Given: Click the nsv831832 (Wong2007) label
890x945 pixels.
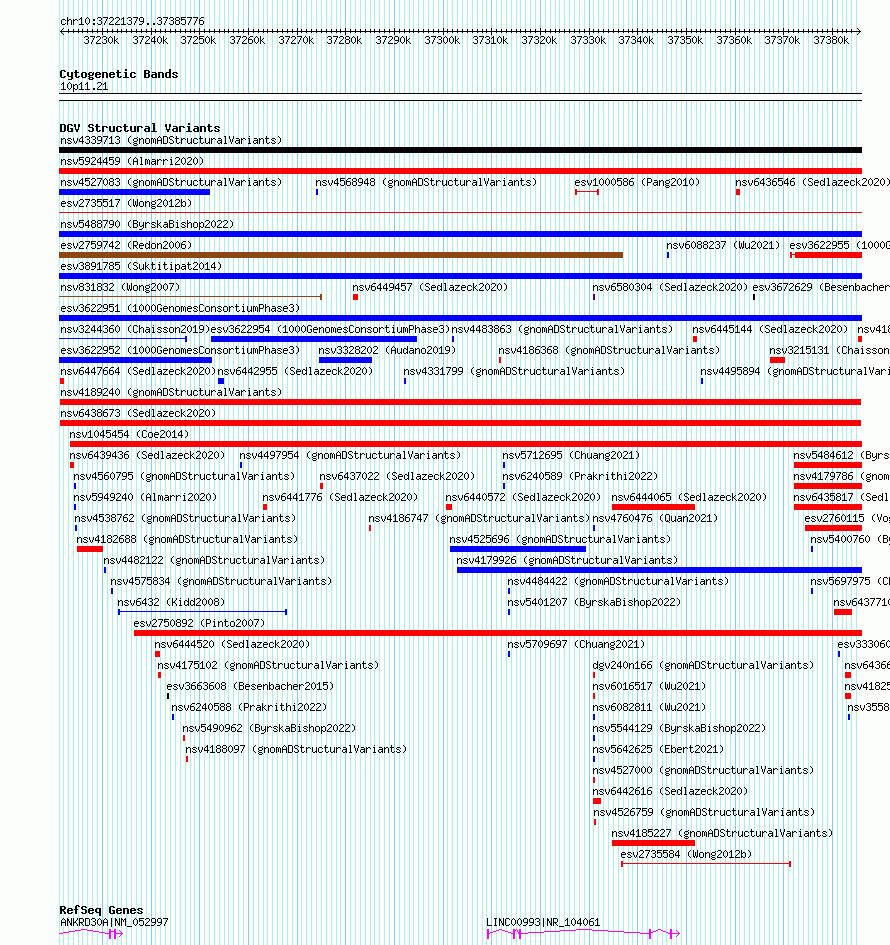Looking at the screenshot, I should point(120,287).
